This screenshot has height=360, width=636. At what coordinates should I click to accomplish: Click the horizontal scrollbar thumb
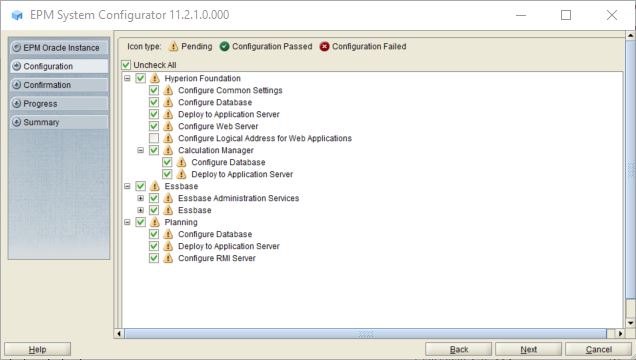[x=365, y=334]
